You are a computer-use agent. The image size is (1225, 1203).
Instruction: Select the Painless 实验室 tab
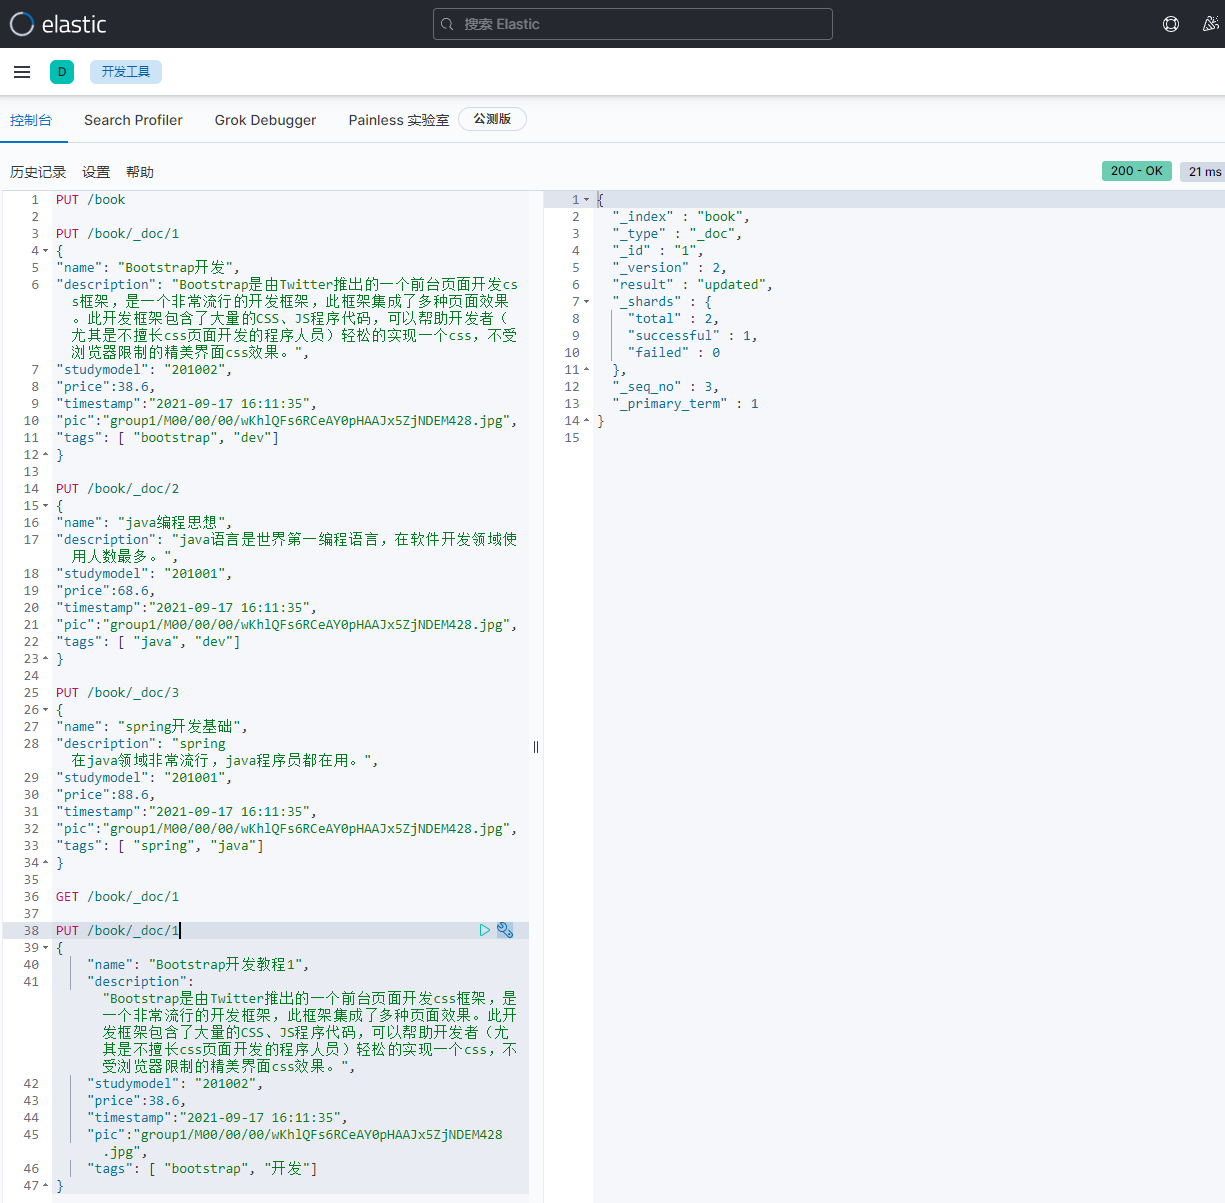(398, 120)
